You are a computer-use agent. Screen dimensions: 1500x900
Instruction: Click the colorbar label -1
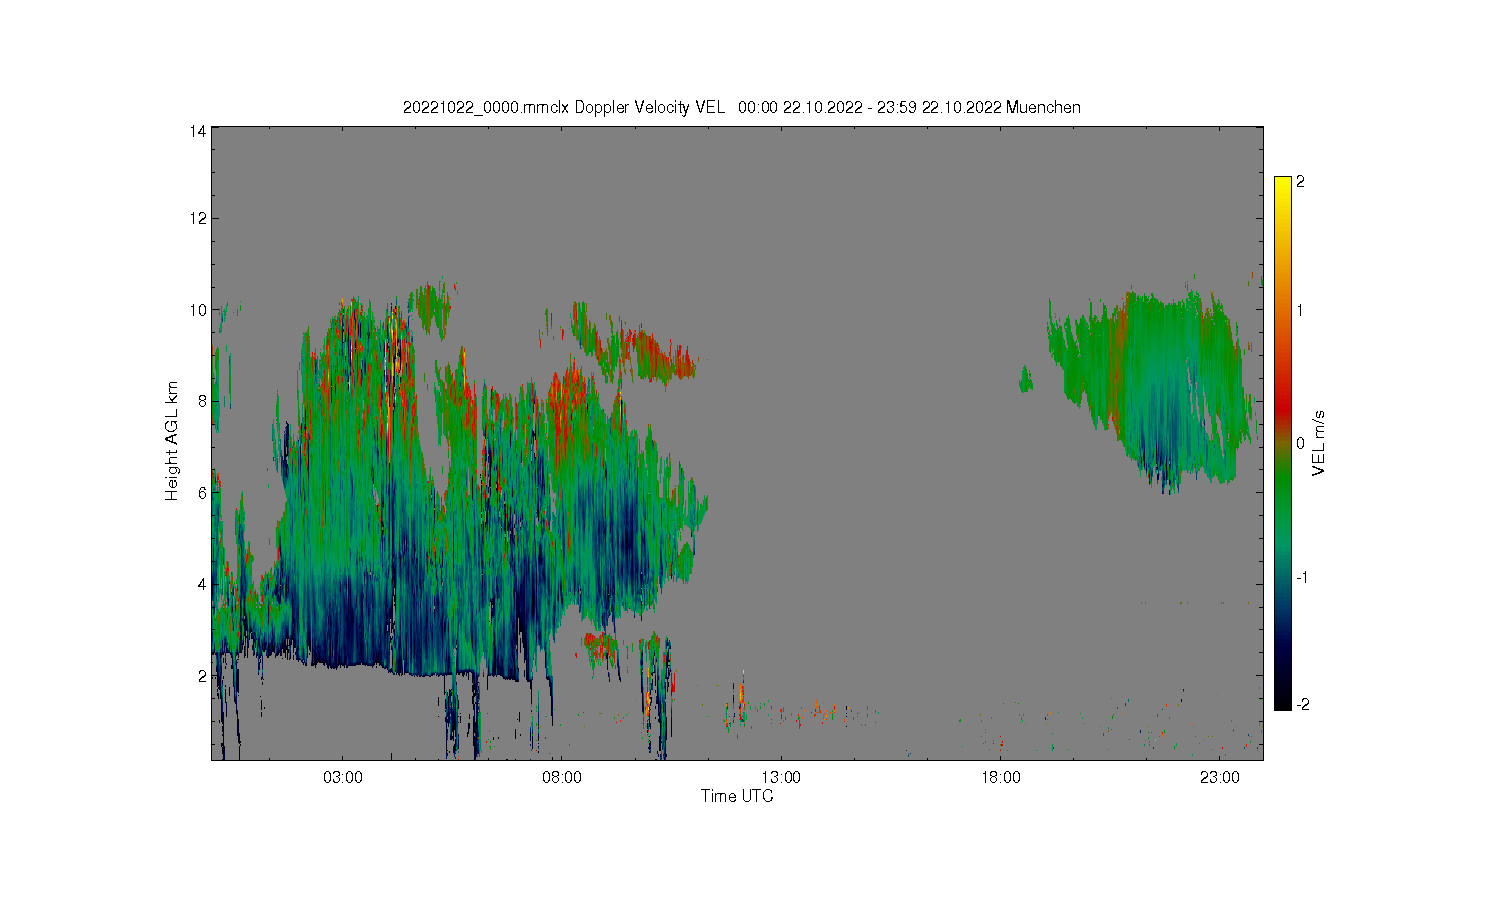[x=1303, y=578]
